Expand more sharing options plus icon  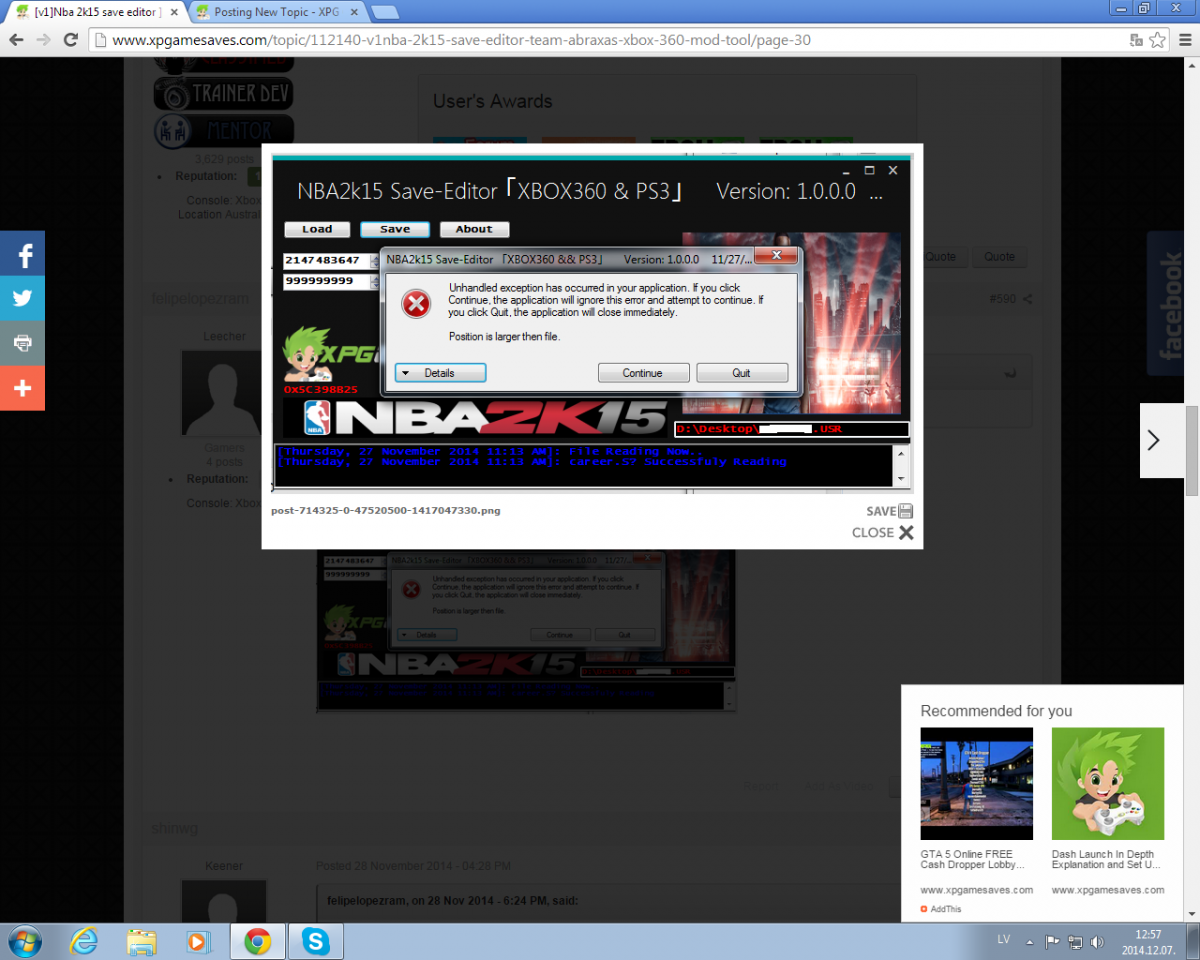coord(22,388)
